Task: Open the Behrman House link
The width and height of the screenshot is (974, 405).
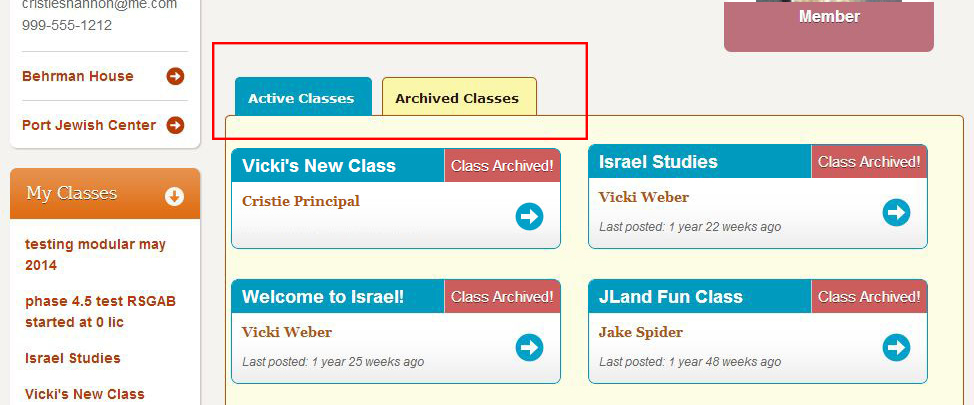Action: 78,76
